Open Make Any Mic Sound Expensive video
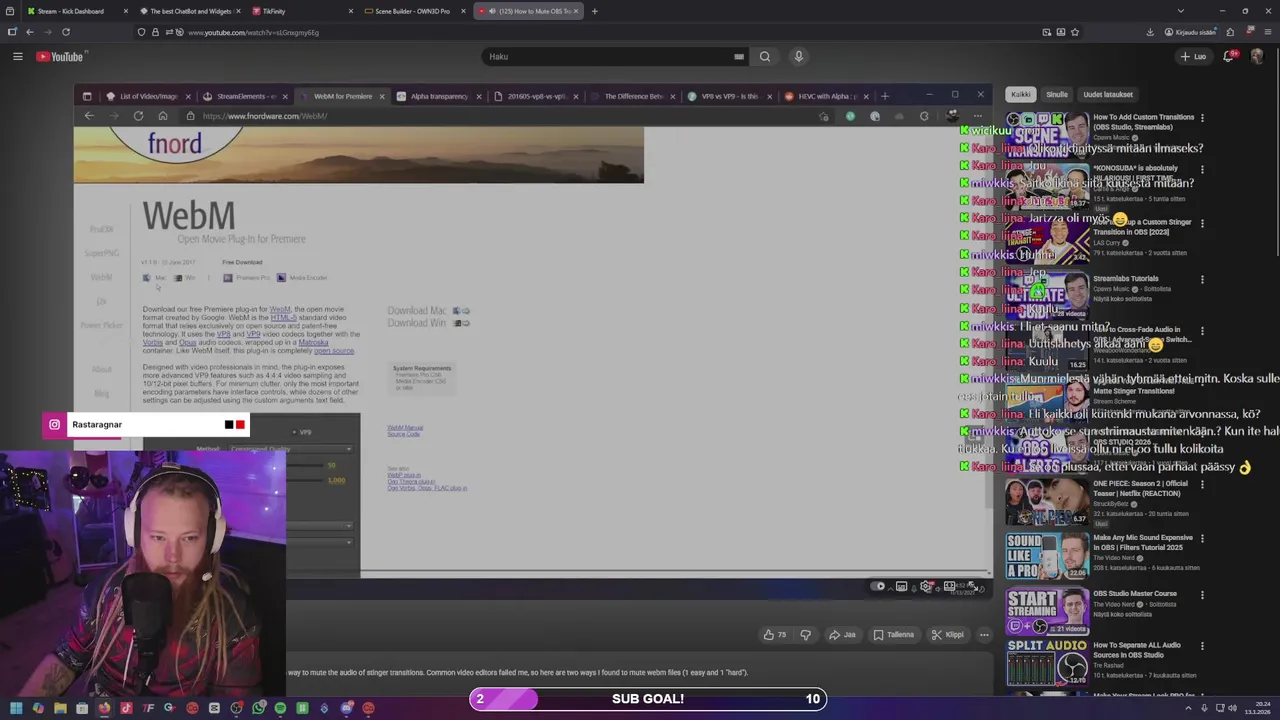The height and width of the screenshot is (720, 1280). click(x=1143, y=542)
